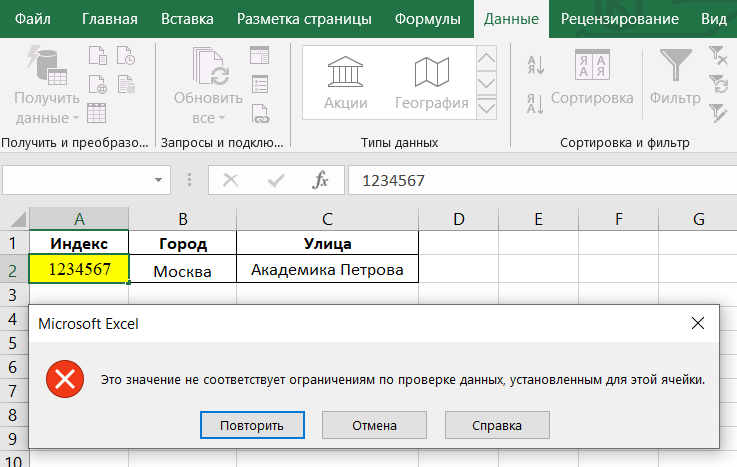Sort ascending A to Я
This screenshot has width=737, height=467.
535,65
